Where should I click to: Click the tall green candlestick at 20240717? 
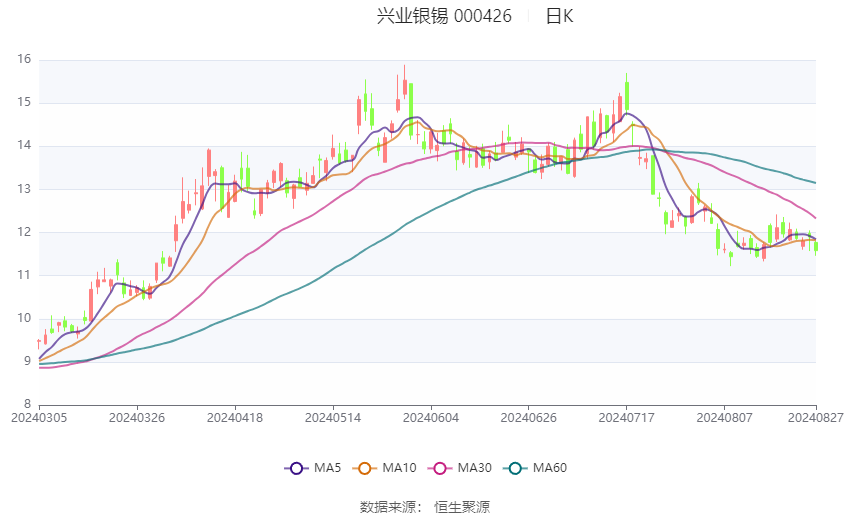[x=627, y=95]
